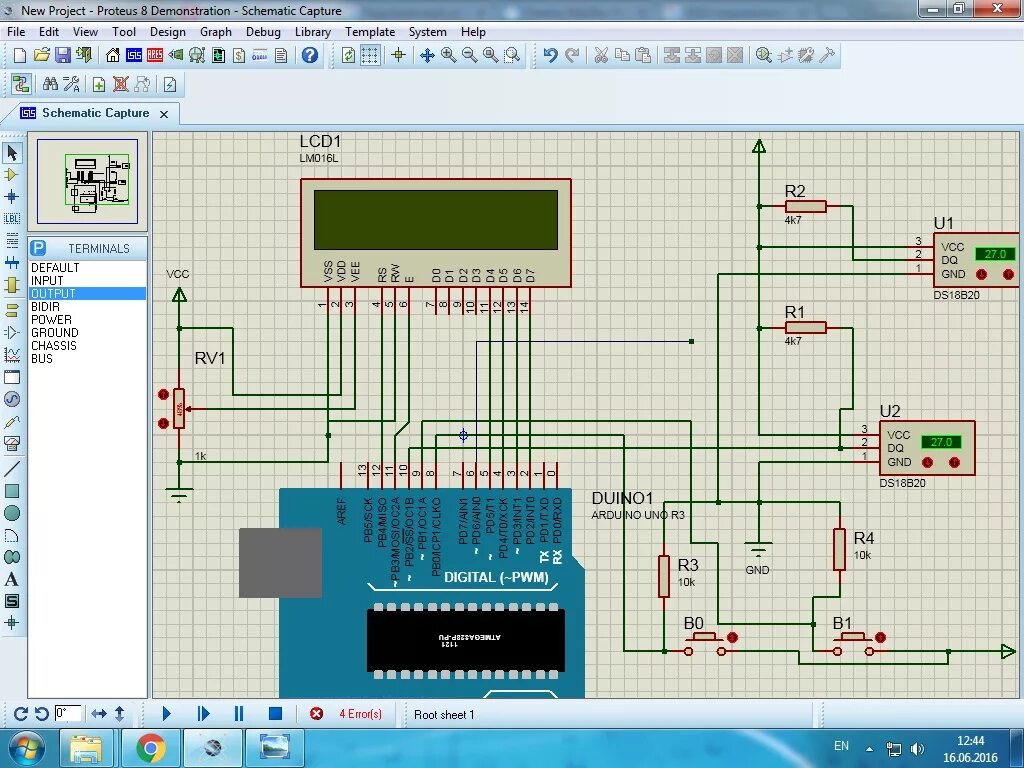The width and height of the screenshot is (1024, 768).
Task: Open the 4 Error(s) message log
Action: 360,714
